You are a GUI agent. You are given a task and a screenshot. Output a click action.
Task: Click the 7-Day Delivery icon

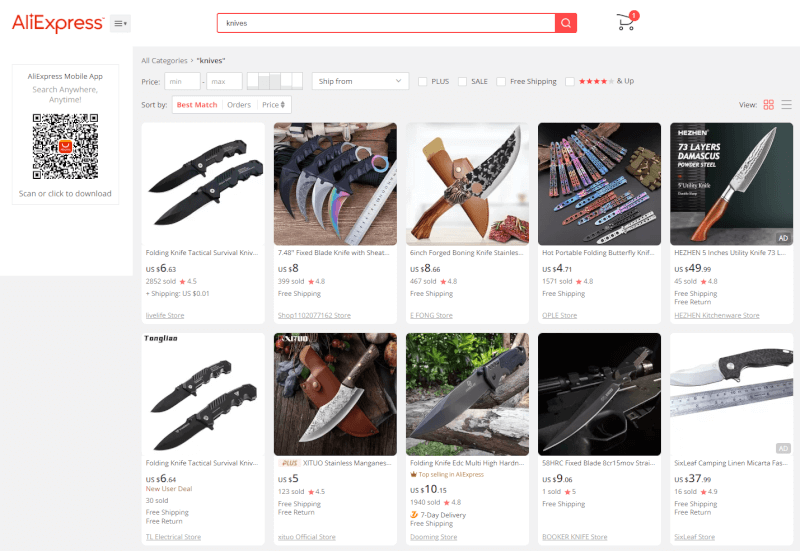(x=414, y=515)
